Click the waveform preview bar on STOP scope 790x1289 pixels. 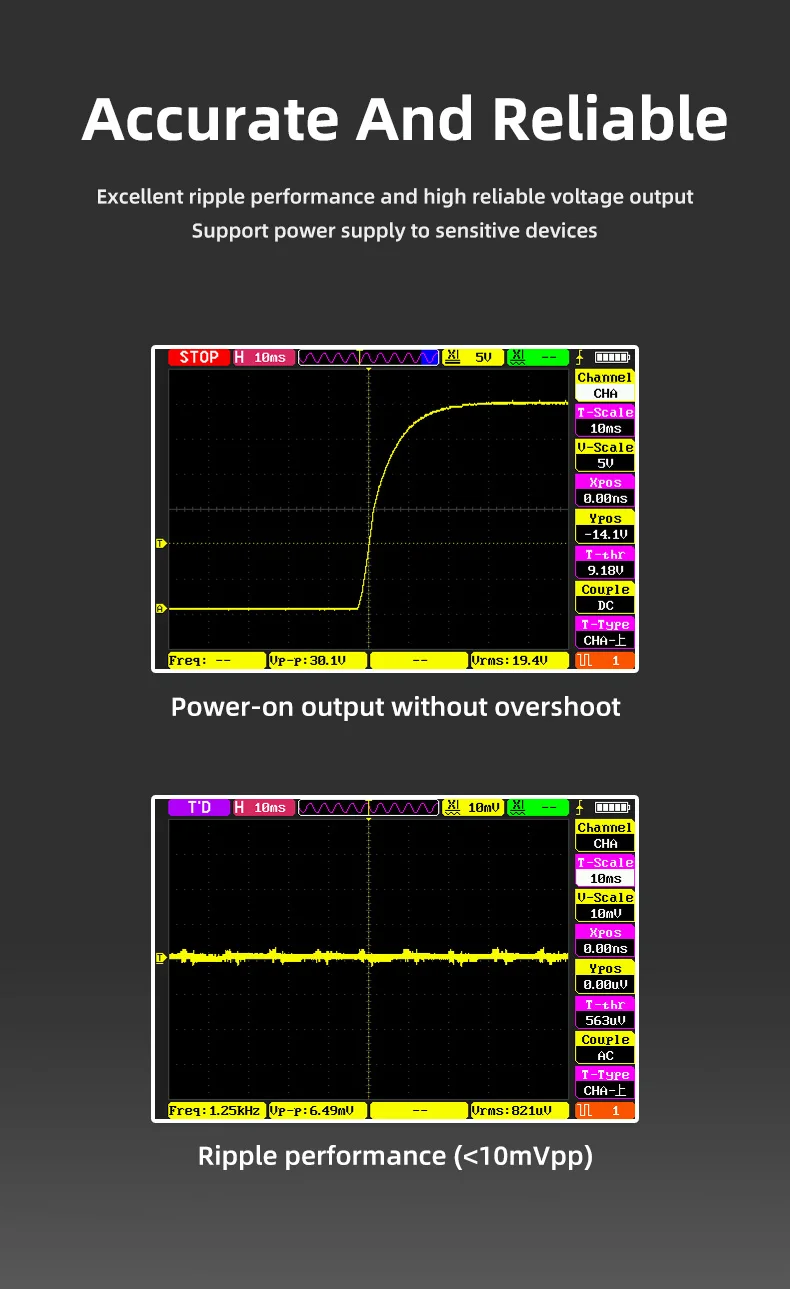[x=369, y=357]
